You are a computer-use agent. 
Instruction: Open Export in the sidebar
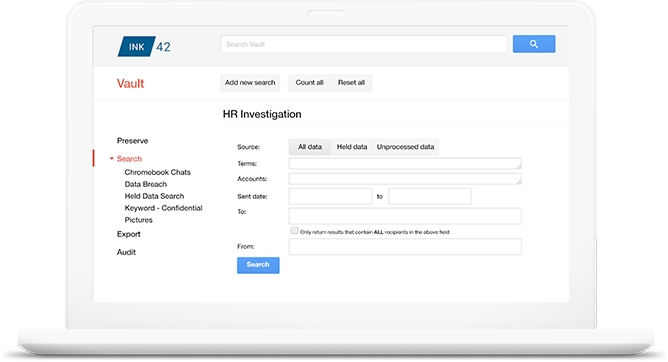coord(129,234)
